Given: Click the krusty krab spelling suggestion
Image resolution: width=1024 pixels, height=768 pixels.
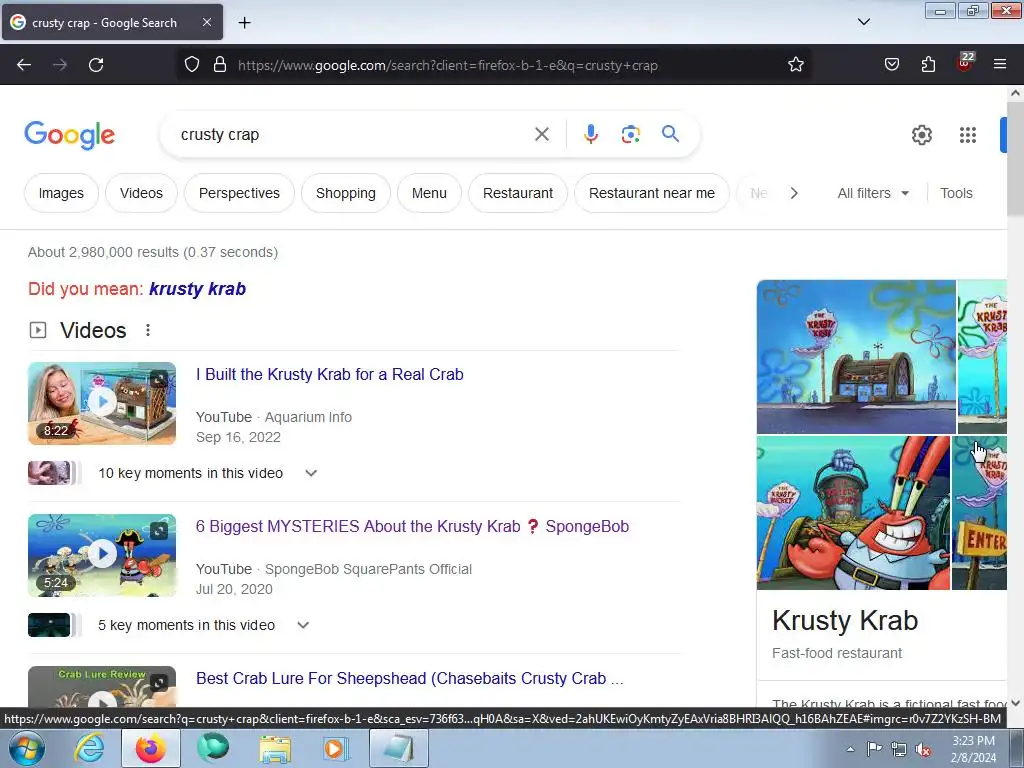Looking at the screenshot, I should pos(197,289).
